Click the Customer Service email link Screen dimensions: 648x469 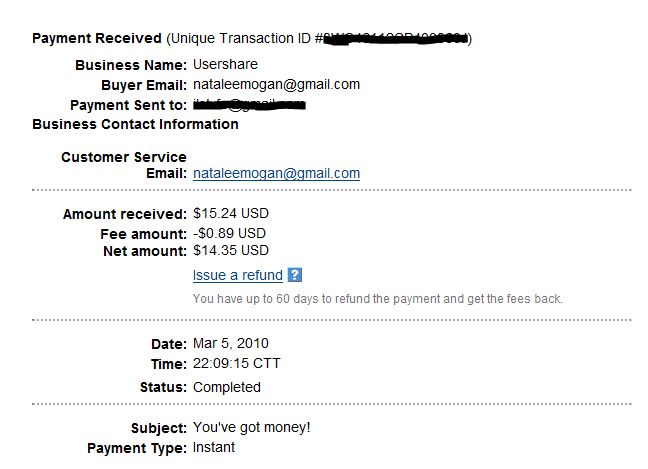[x=276, y=173]
